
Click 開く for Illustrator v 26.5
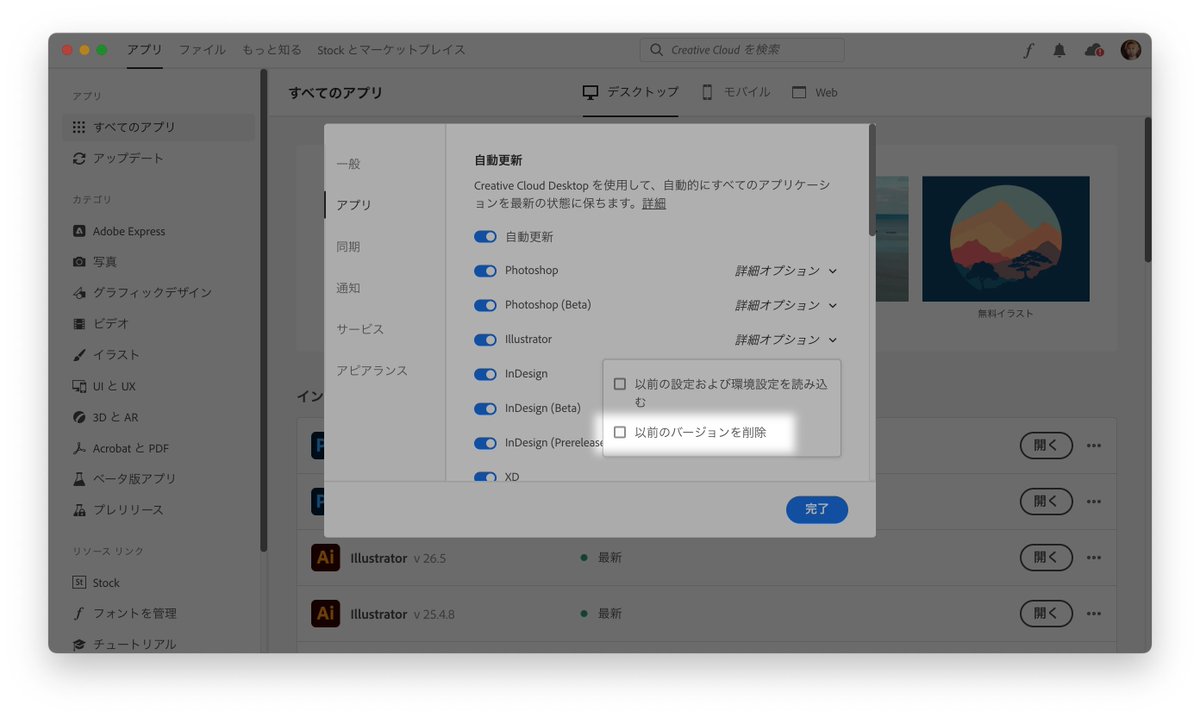(x=1046, y=558)
